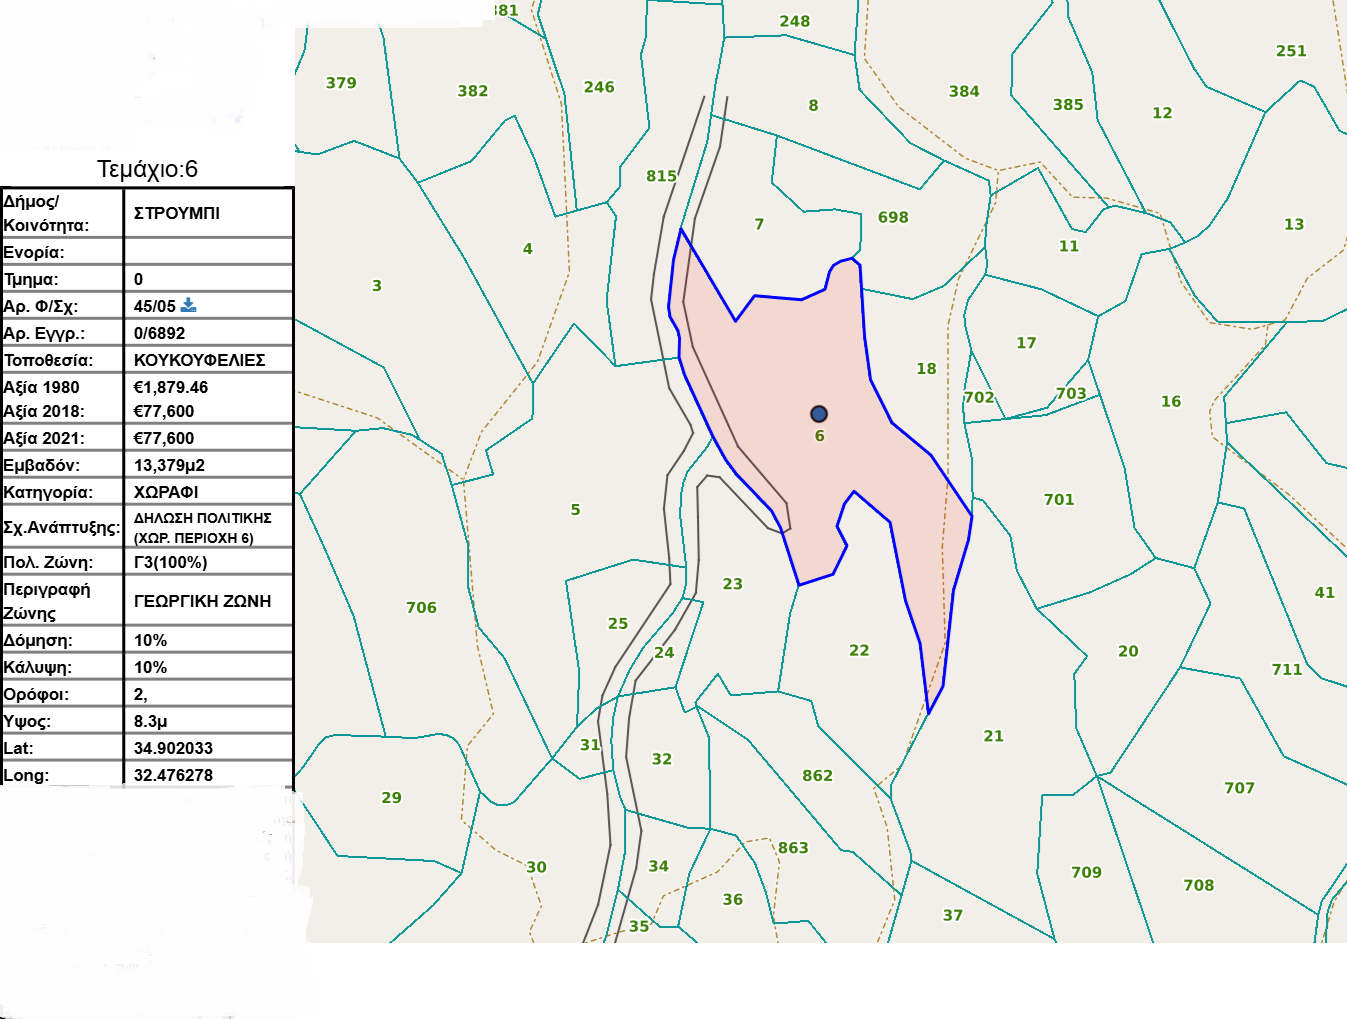
Task: Click parcel 21 on the map
Action: 993,736
